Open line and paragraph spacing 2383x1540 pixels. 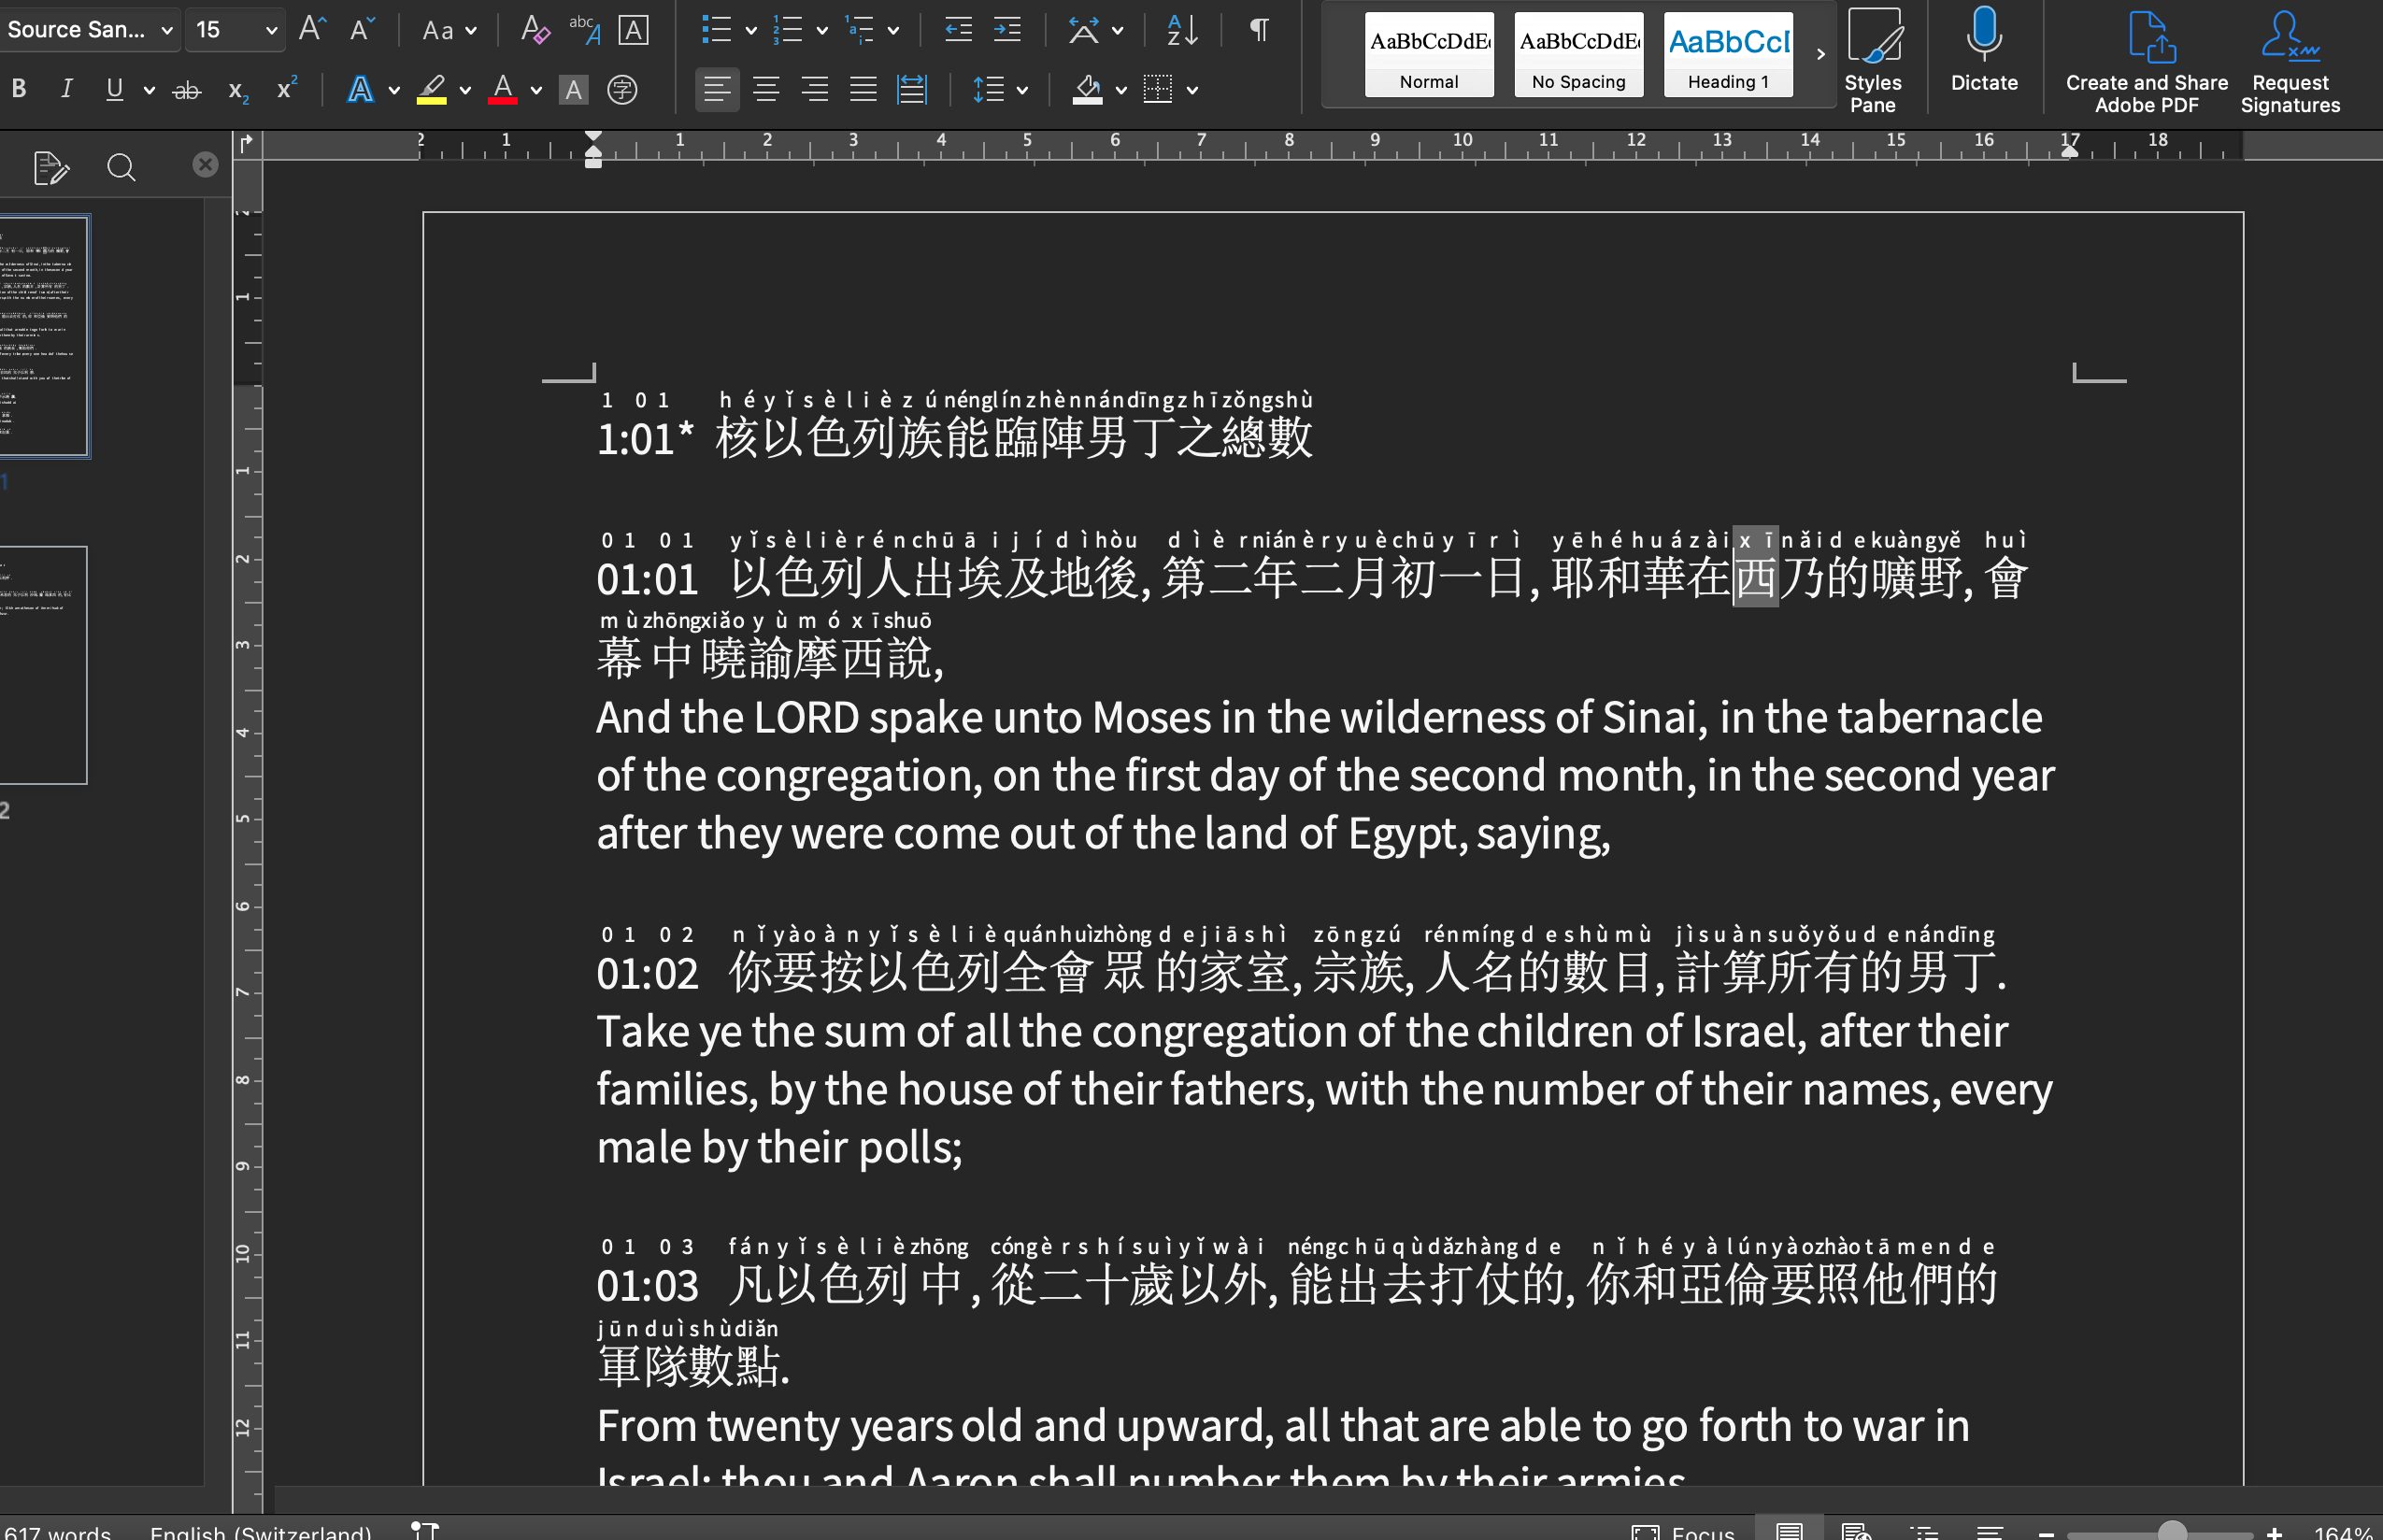point(988,90)
